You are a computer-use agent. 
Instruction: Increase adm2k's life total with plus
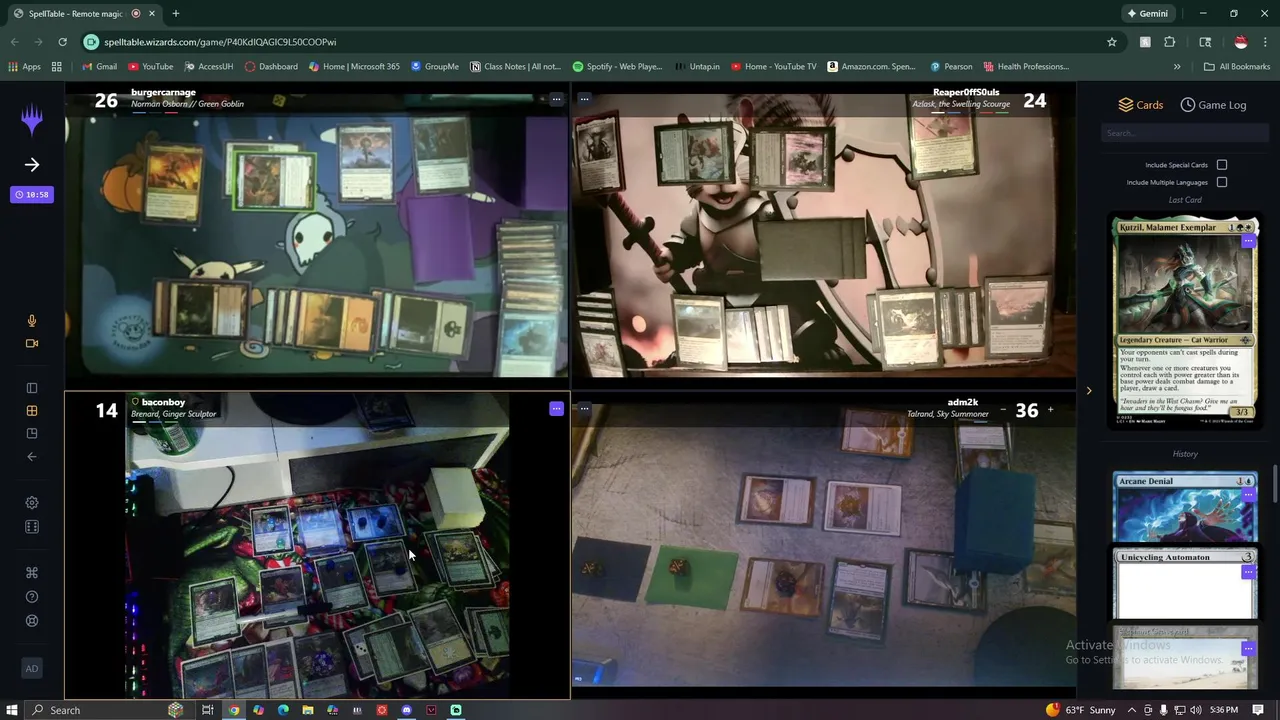click(x=1050, y=410)
